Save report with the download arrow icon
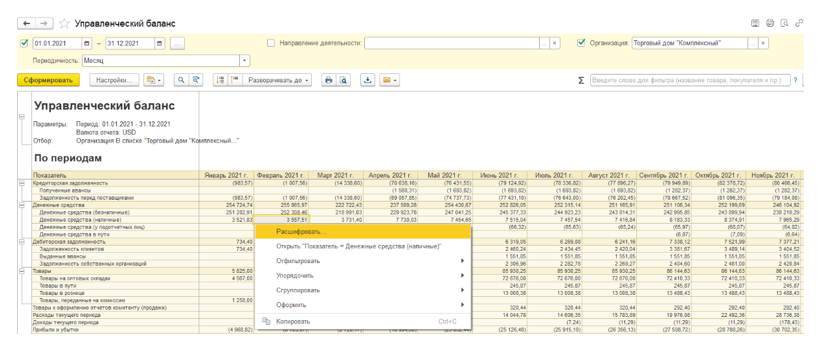The height and width of the screenshot is (360, 832). [x=367, y=80]
